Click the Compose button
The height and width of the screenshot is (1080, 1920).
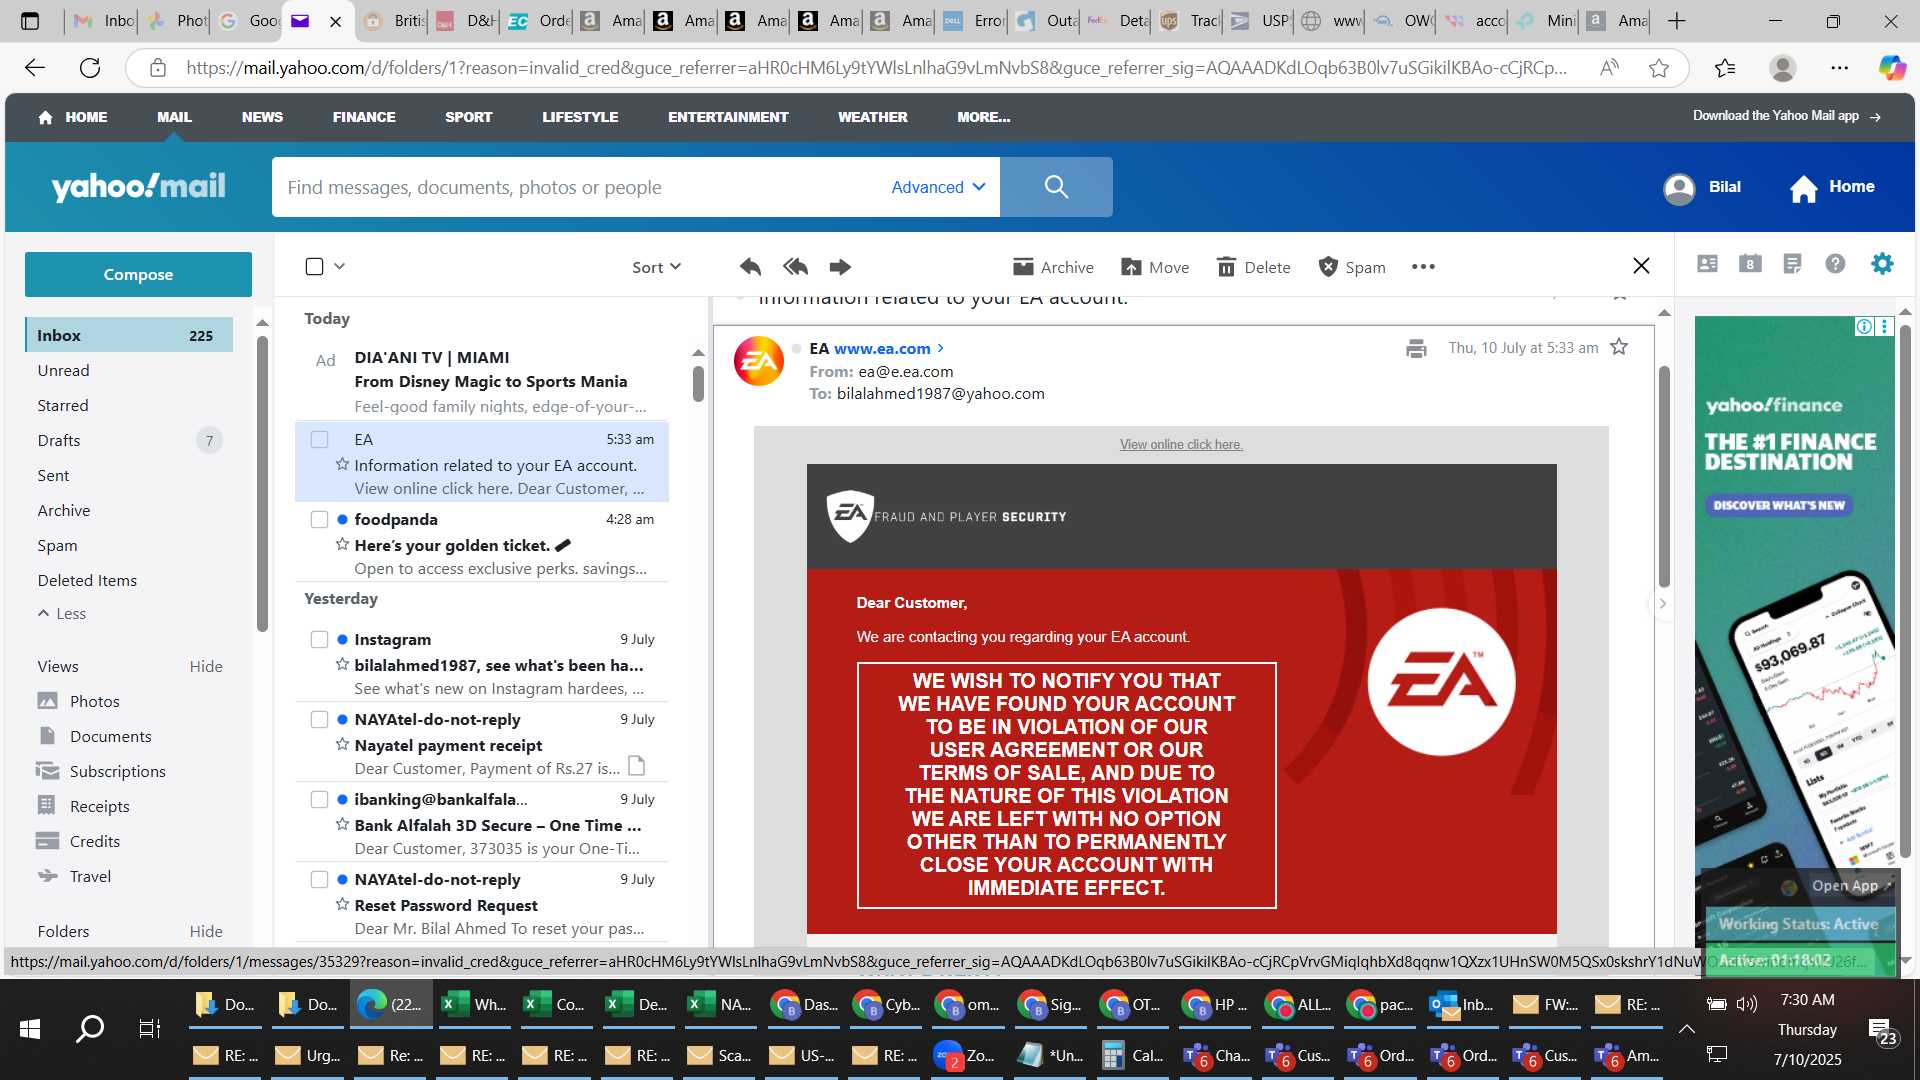coord(138,274)
